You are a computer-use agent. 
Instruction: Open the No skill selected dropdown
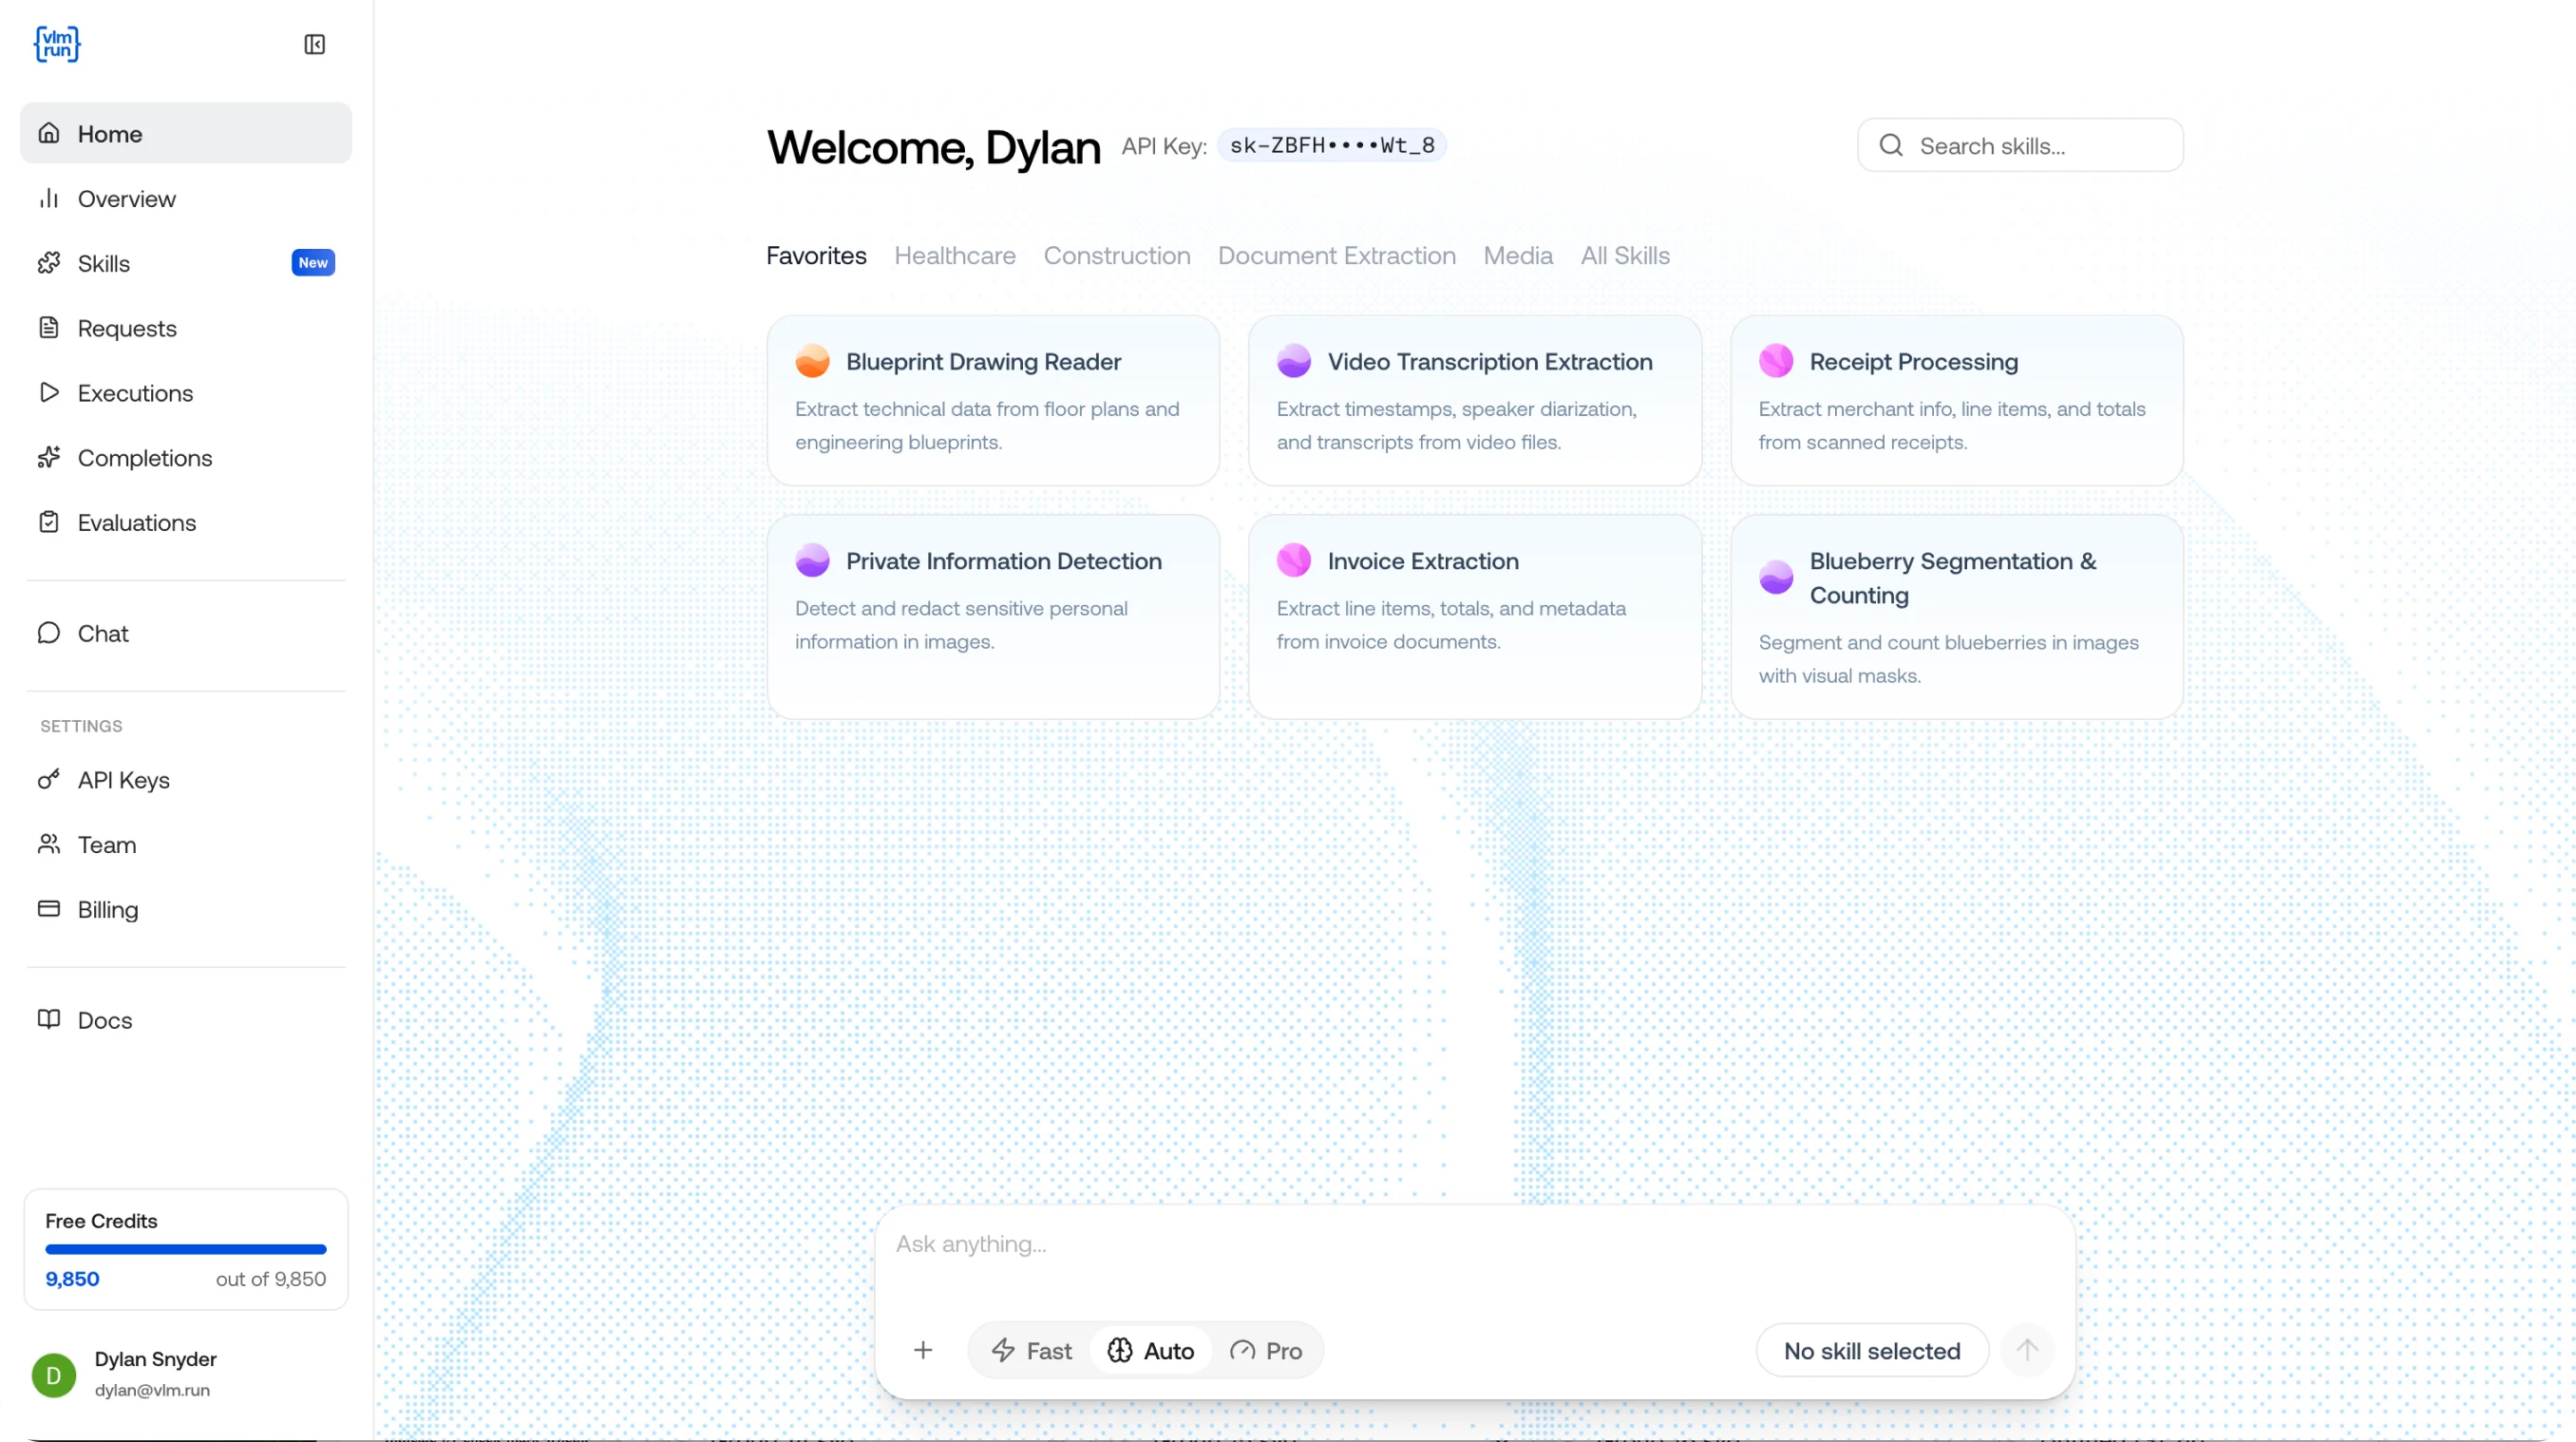click(x=1872, y=1350)
